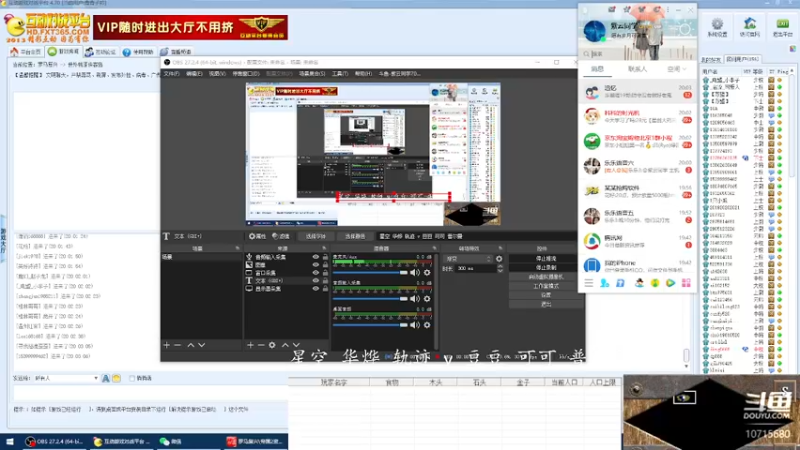Screen dimensions: 800x450
Task: Open scene transition properties gear
Action: coord(499,259)
